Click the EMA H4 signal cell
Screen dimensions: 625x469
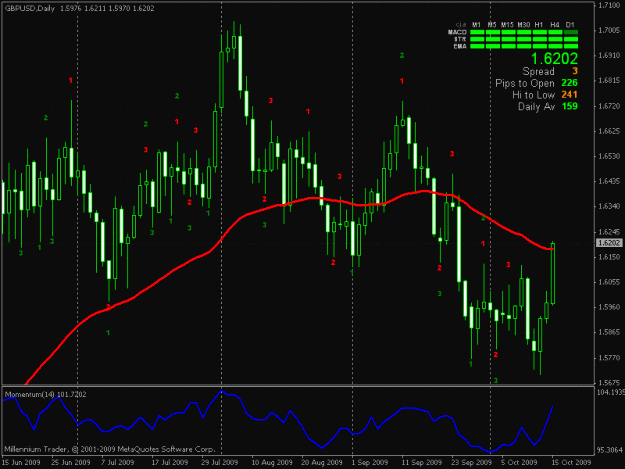click(555, 47)
